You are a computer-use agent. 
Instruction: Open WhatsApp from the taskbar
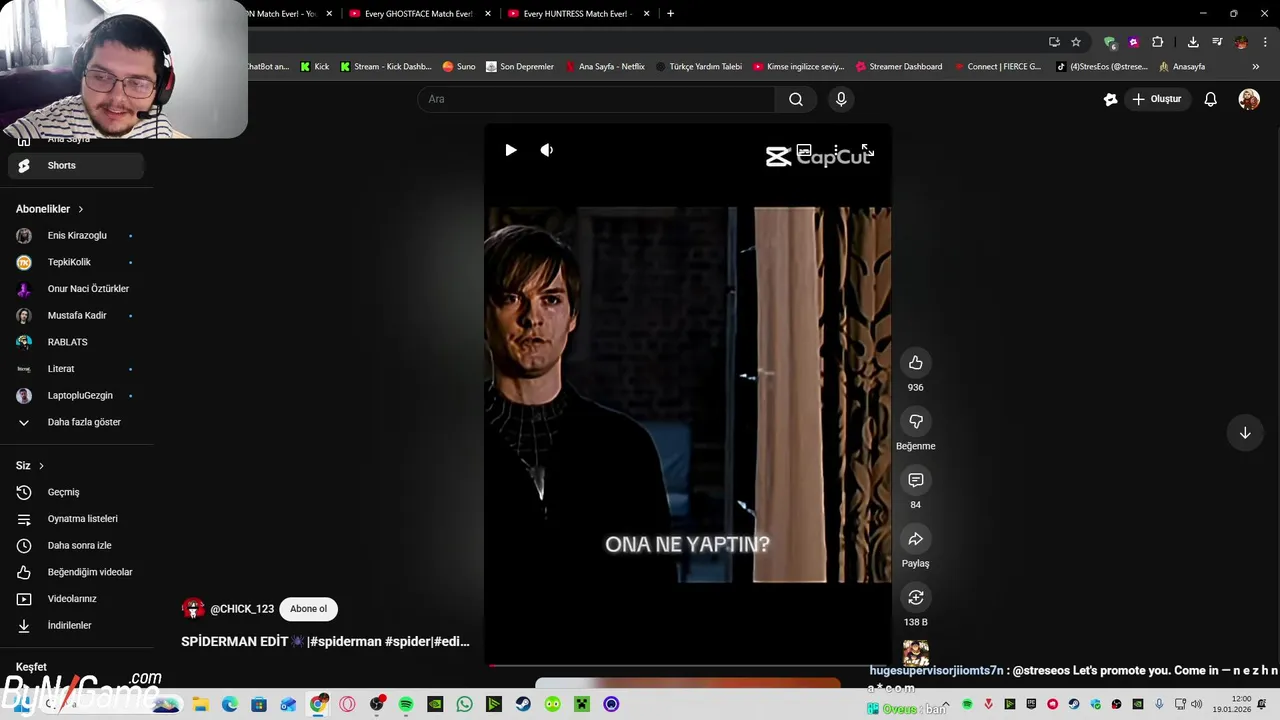click(x=464, y=705)
